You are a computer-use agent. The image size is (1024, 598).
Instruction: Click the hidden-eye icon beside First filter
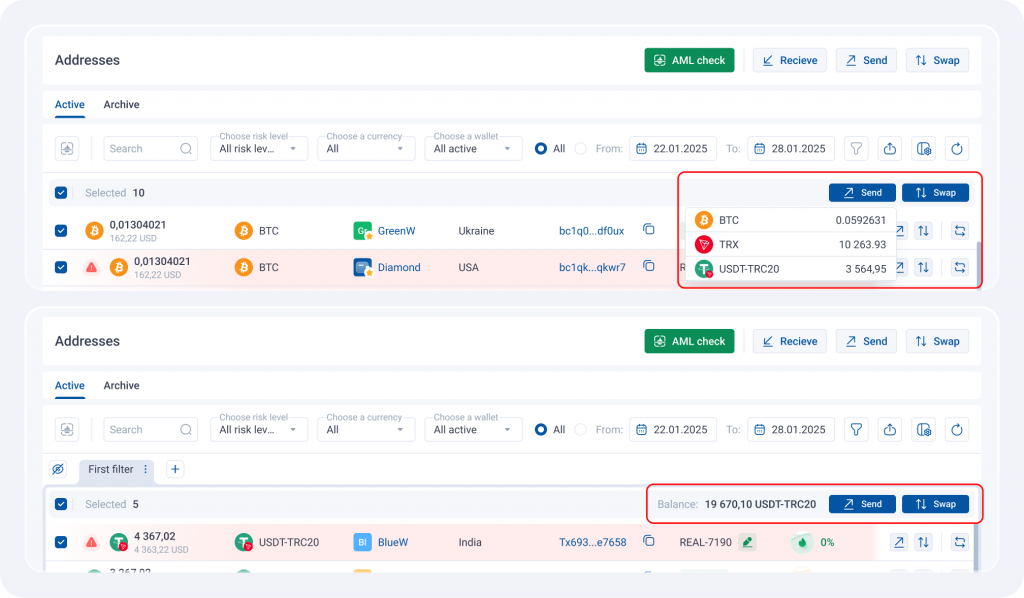click(x=58, y=469)
